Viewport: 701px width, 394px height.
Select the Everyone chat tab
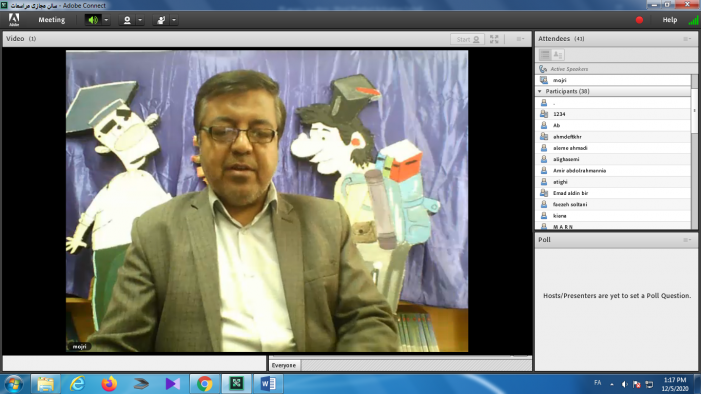284,365
